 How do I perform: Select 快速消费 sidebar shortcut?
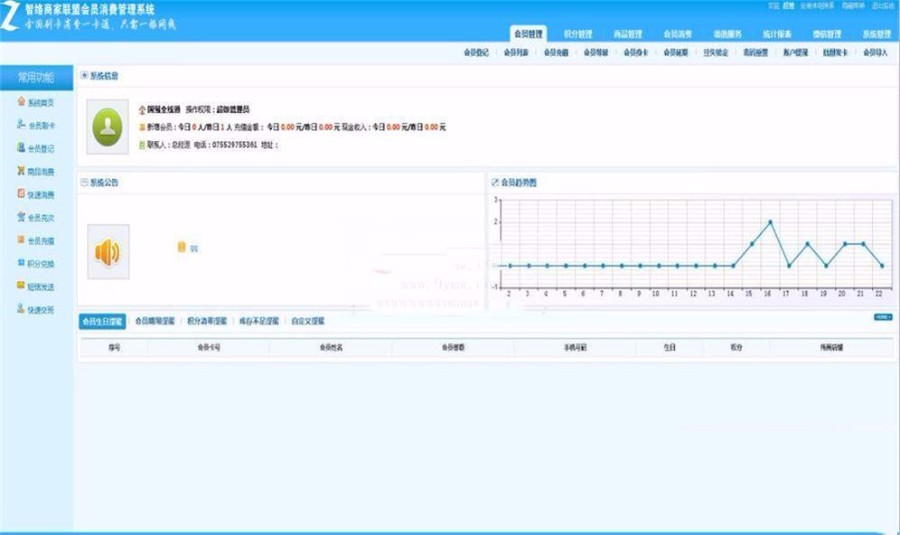tap(21, 194)
